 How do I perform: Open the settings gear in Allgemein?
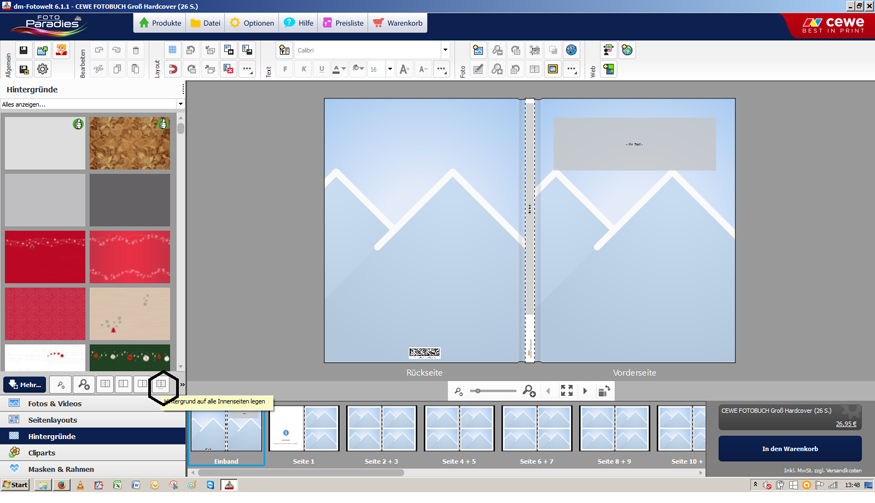(x=43, y=69)
